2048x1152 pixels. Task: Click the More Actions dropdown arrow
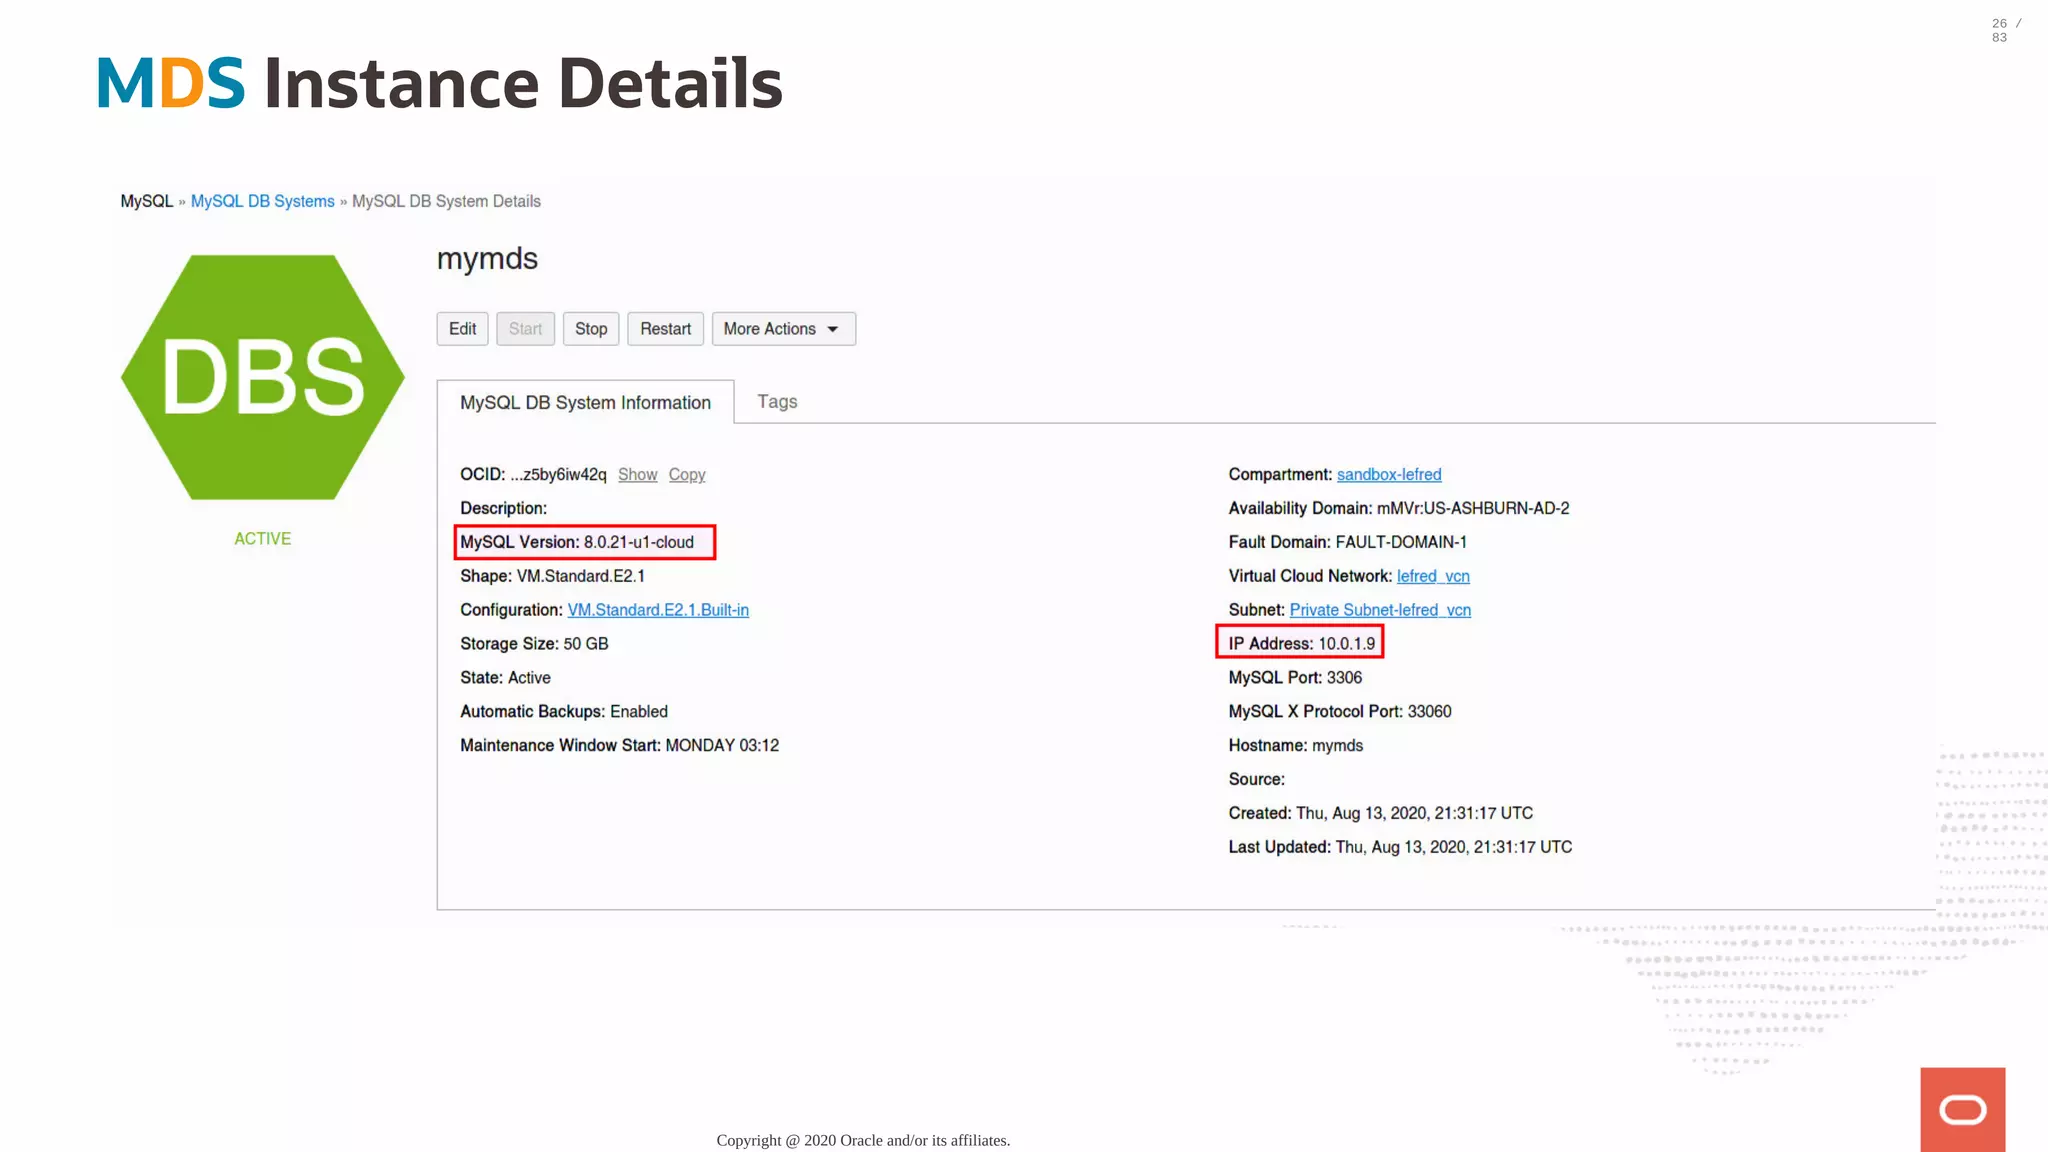coord(833,329)
